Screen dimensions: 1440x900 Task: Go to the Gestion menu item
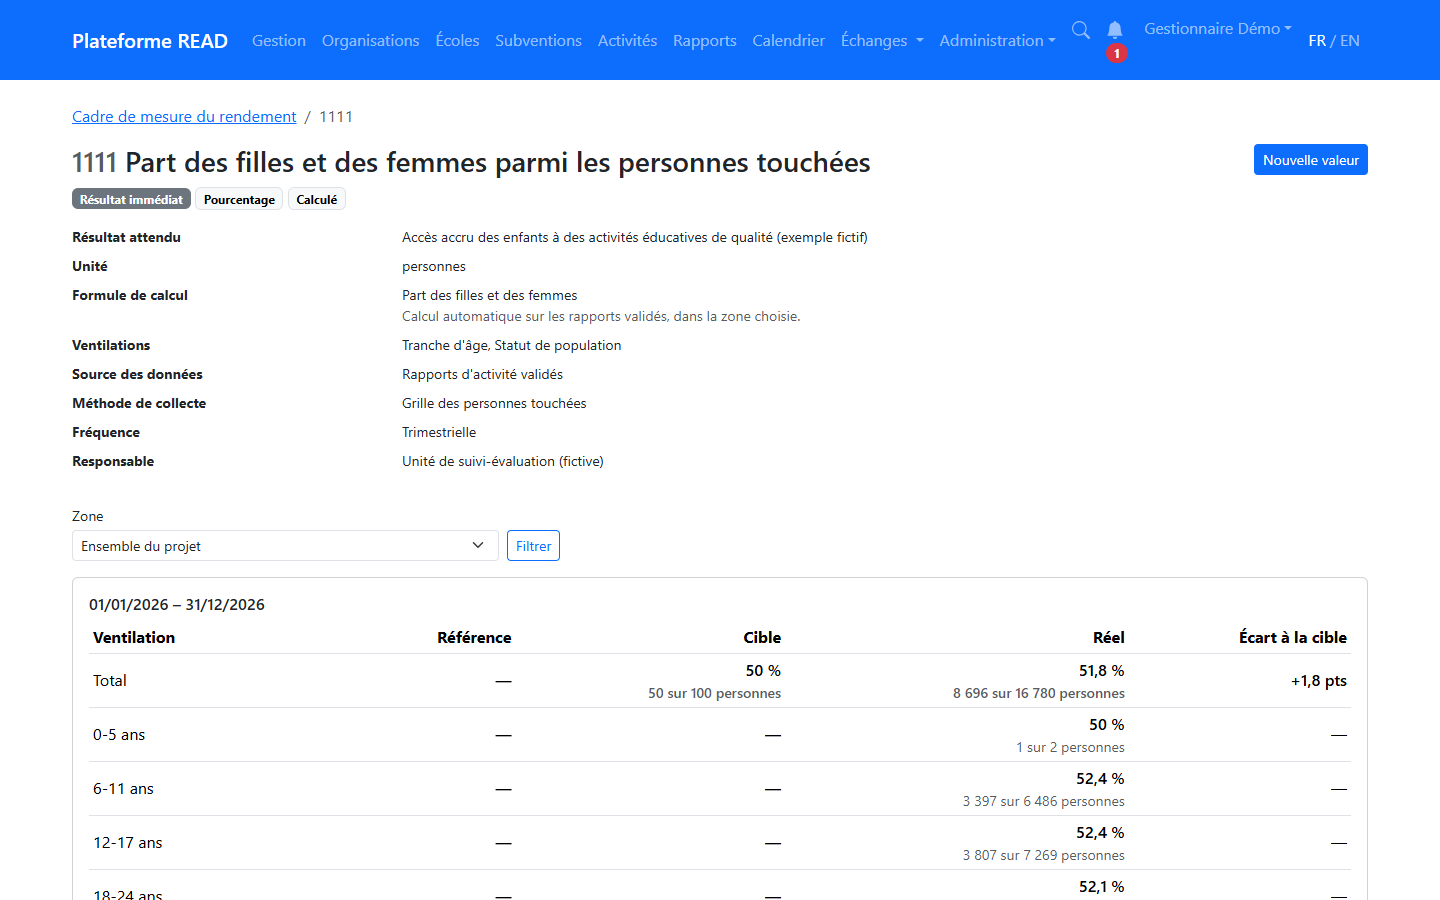click(x=279, y=41)
